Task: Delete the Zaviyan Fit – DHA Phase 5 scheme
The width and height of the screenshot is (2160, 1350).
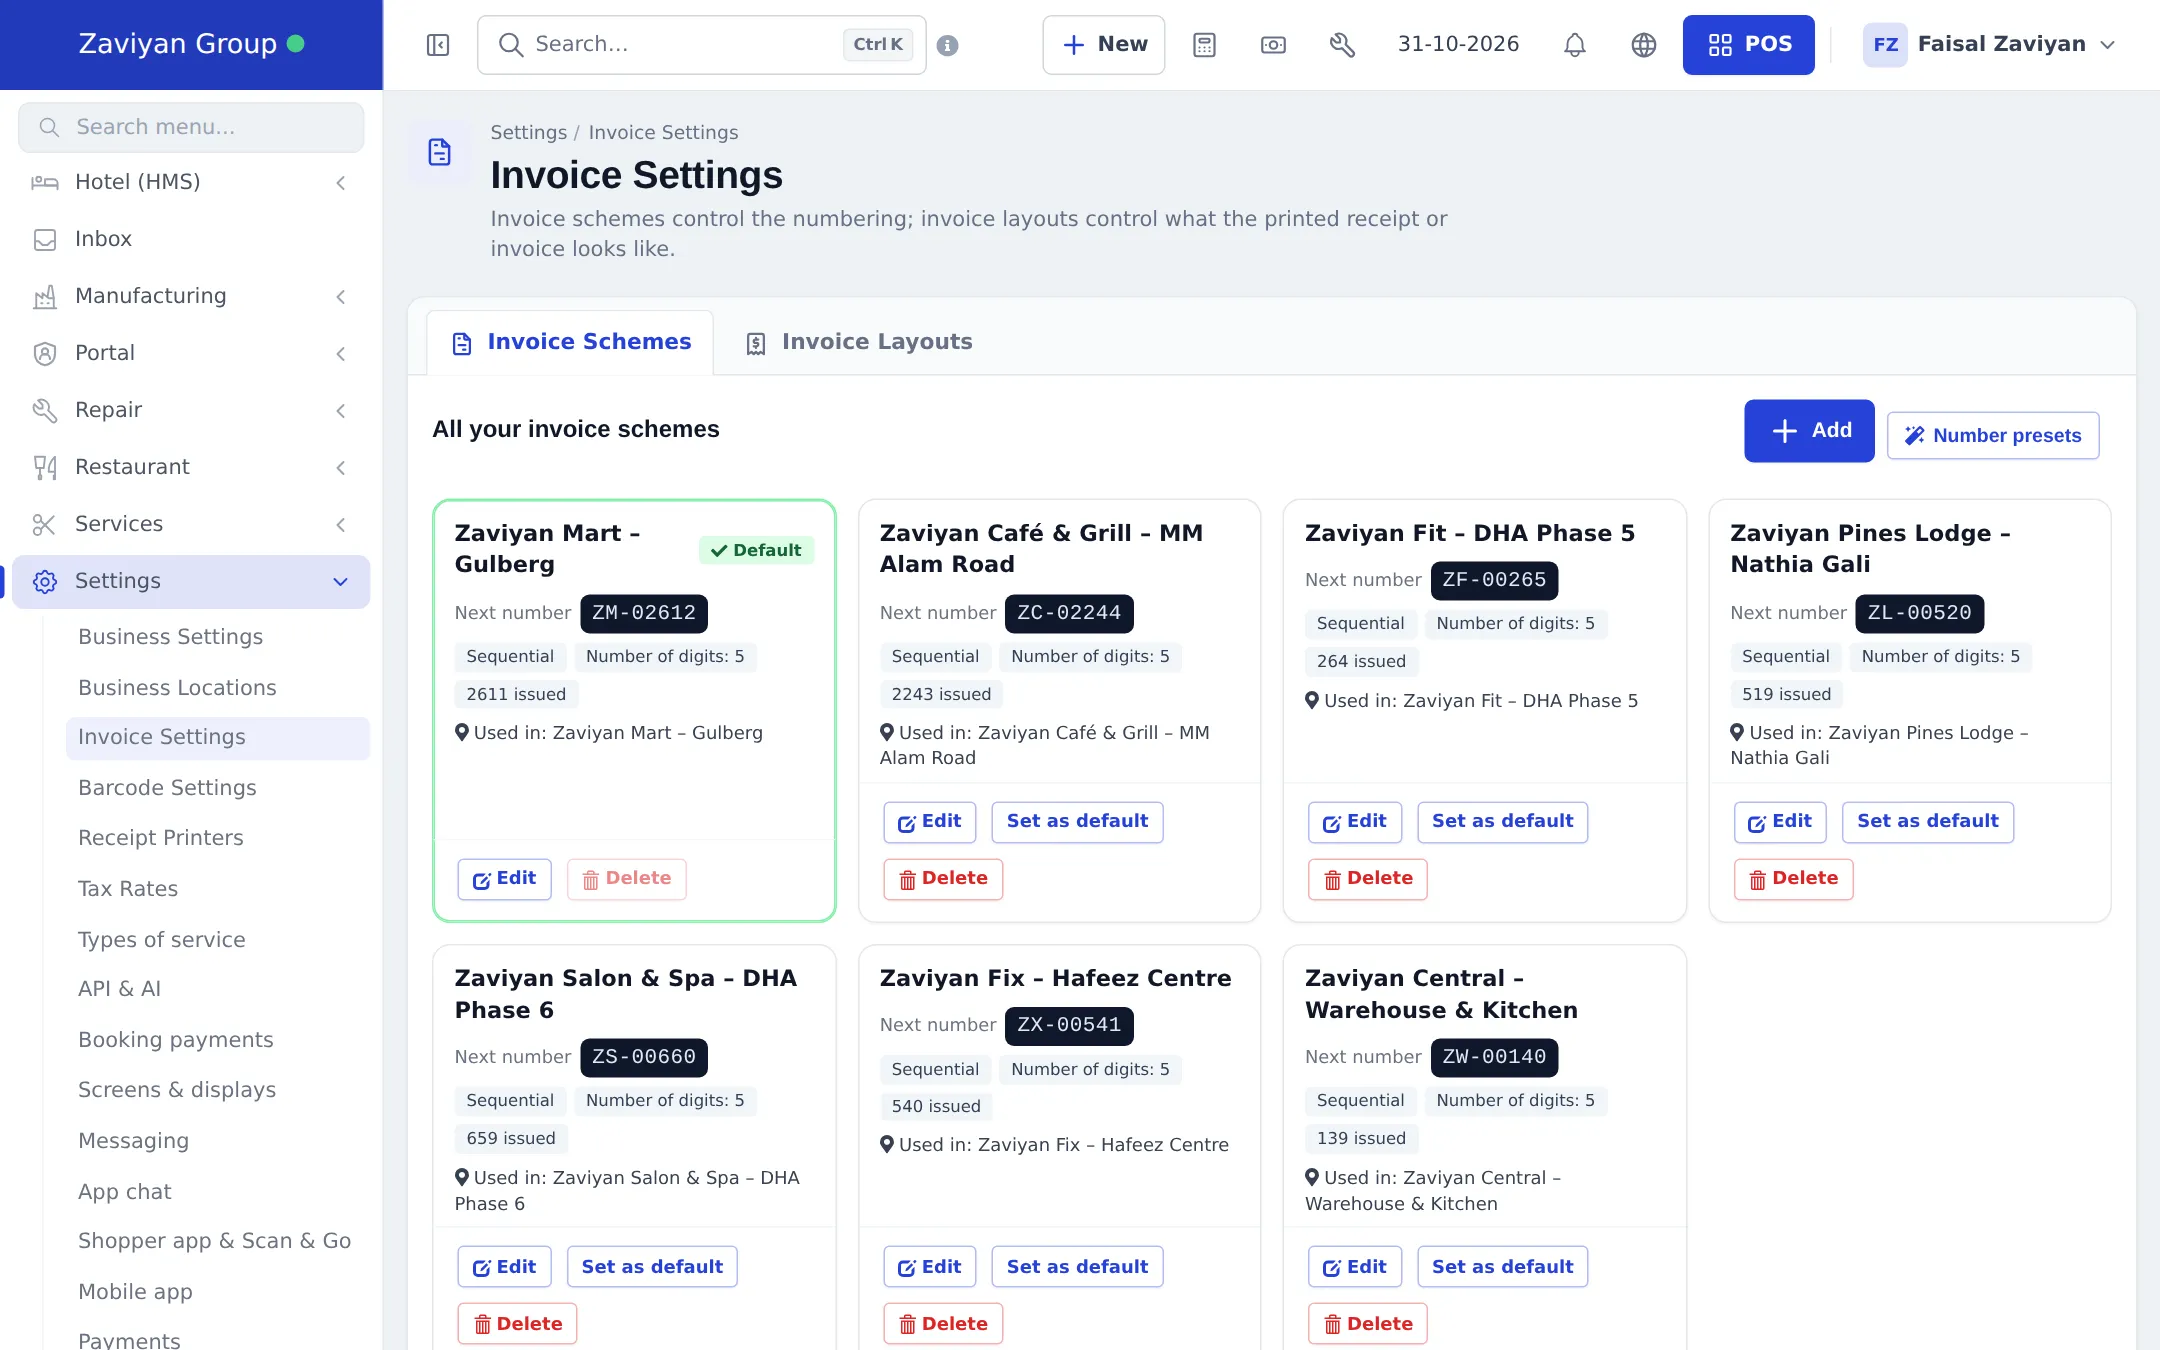Action: [1368, 879]
